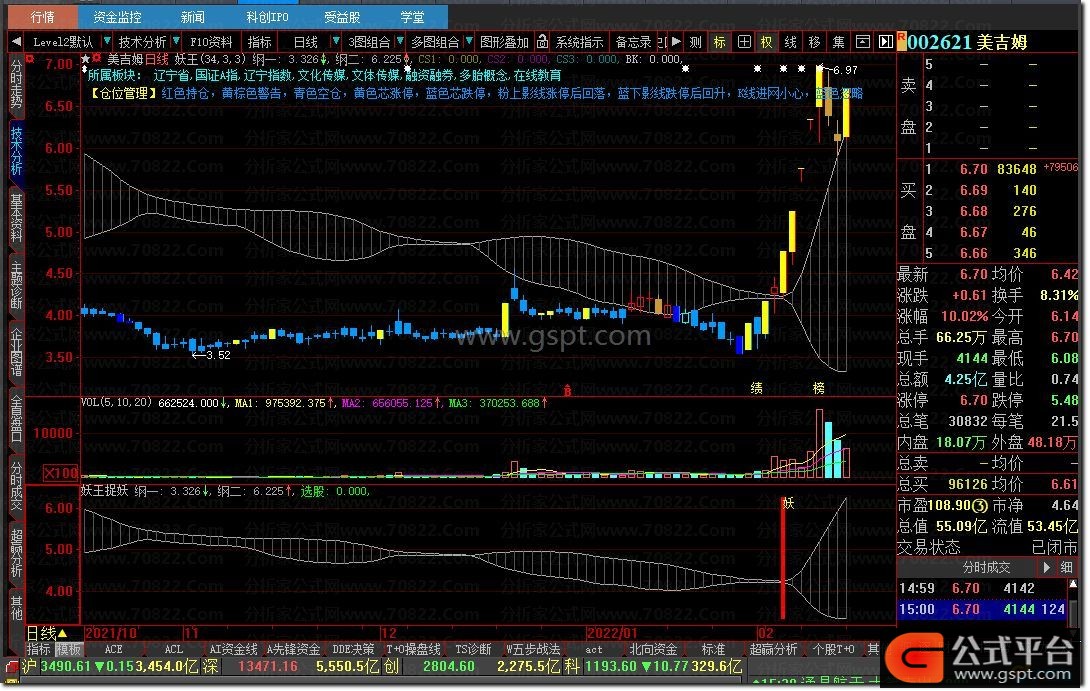Click the 指标 toolbar button
The height and width of the screenshot is (691, 1090).
259,42
